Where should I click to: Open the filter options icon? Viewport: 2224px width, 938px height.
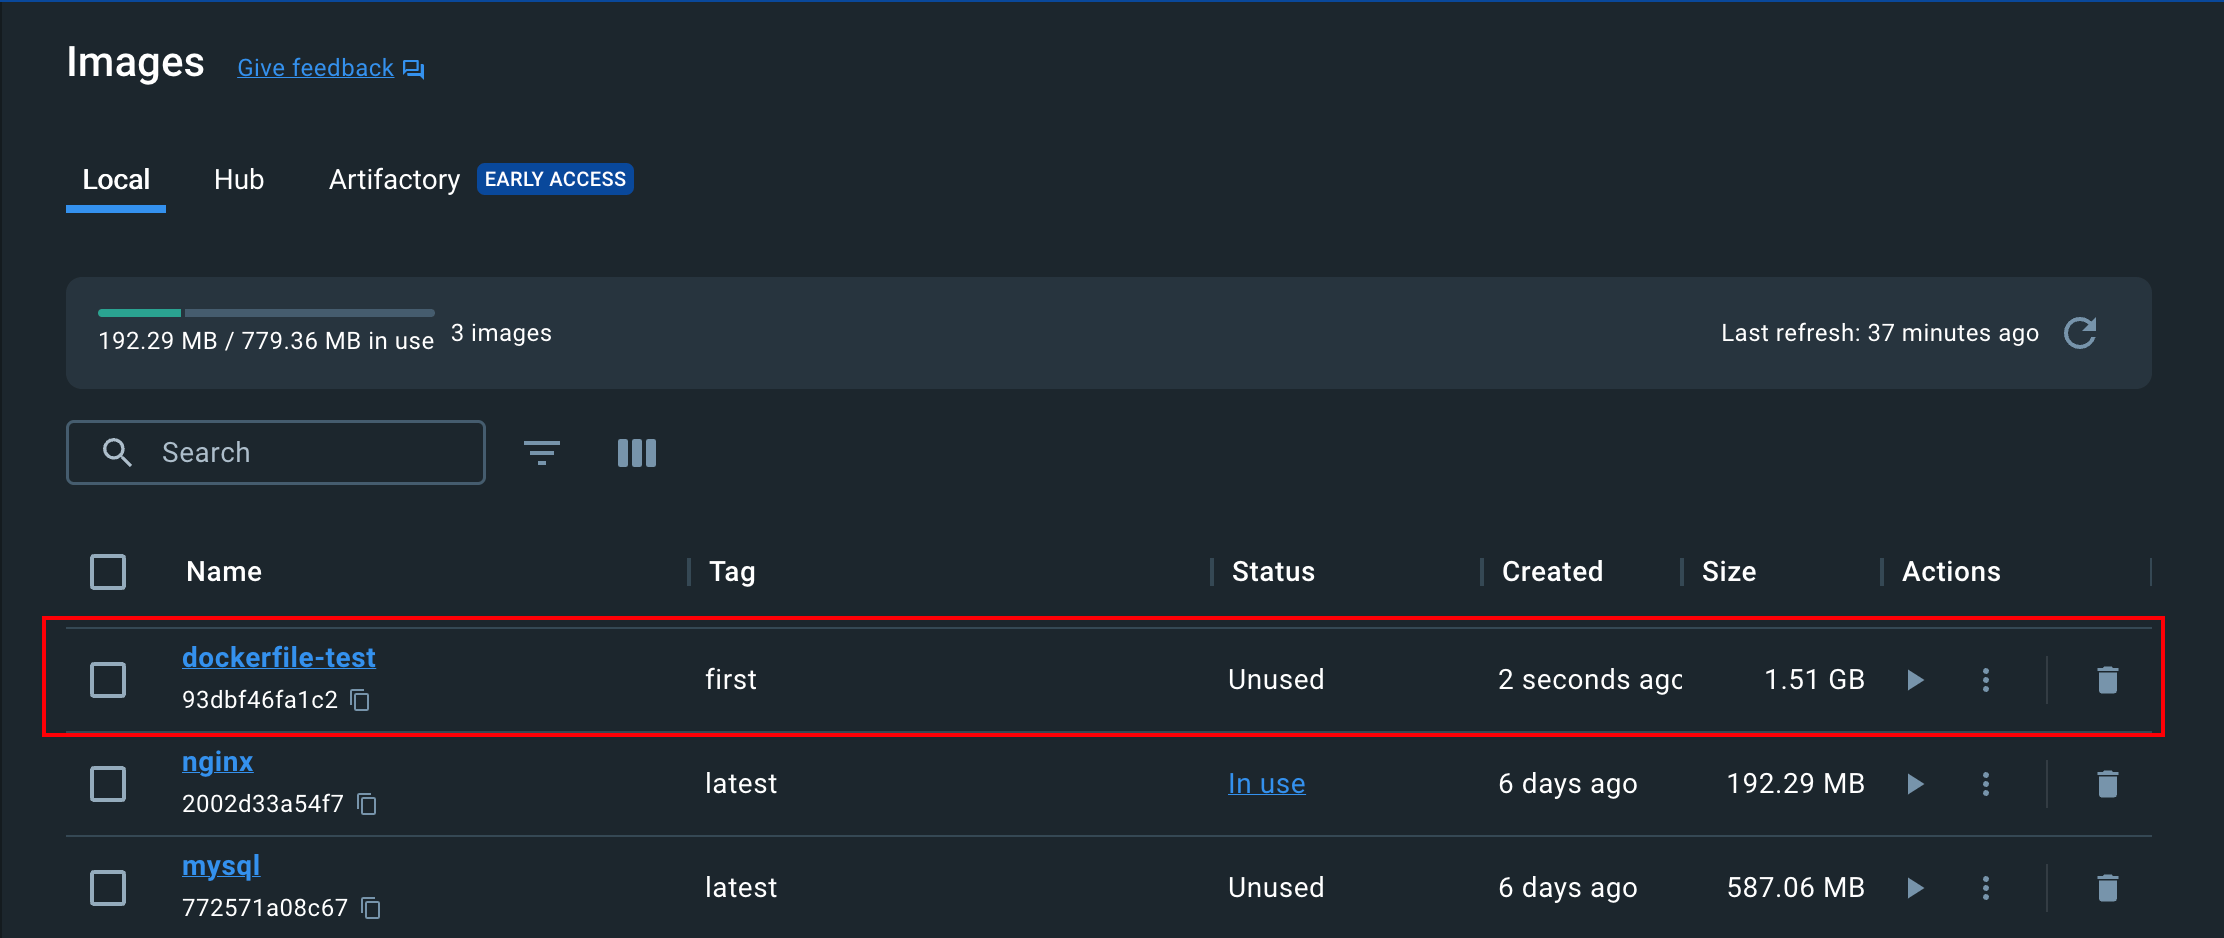click(542, 453)
